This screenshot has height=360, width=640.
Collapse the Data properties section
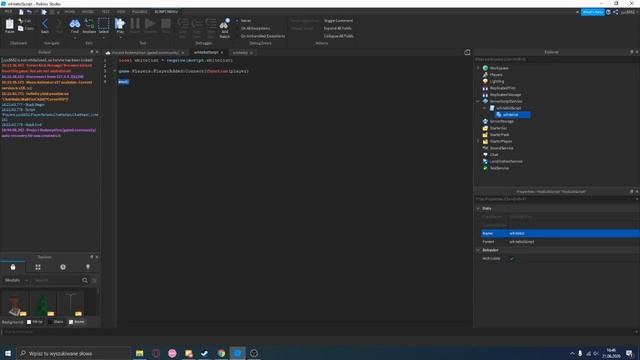tap(478, 209)
